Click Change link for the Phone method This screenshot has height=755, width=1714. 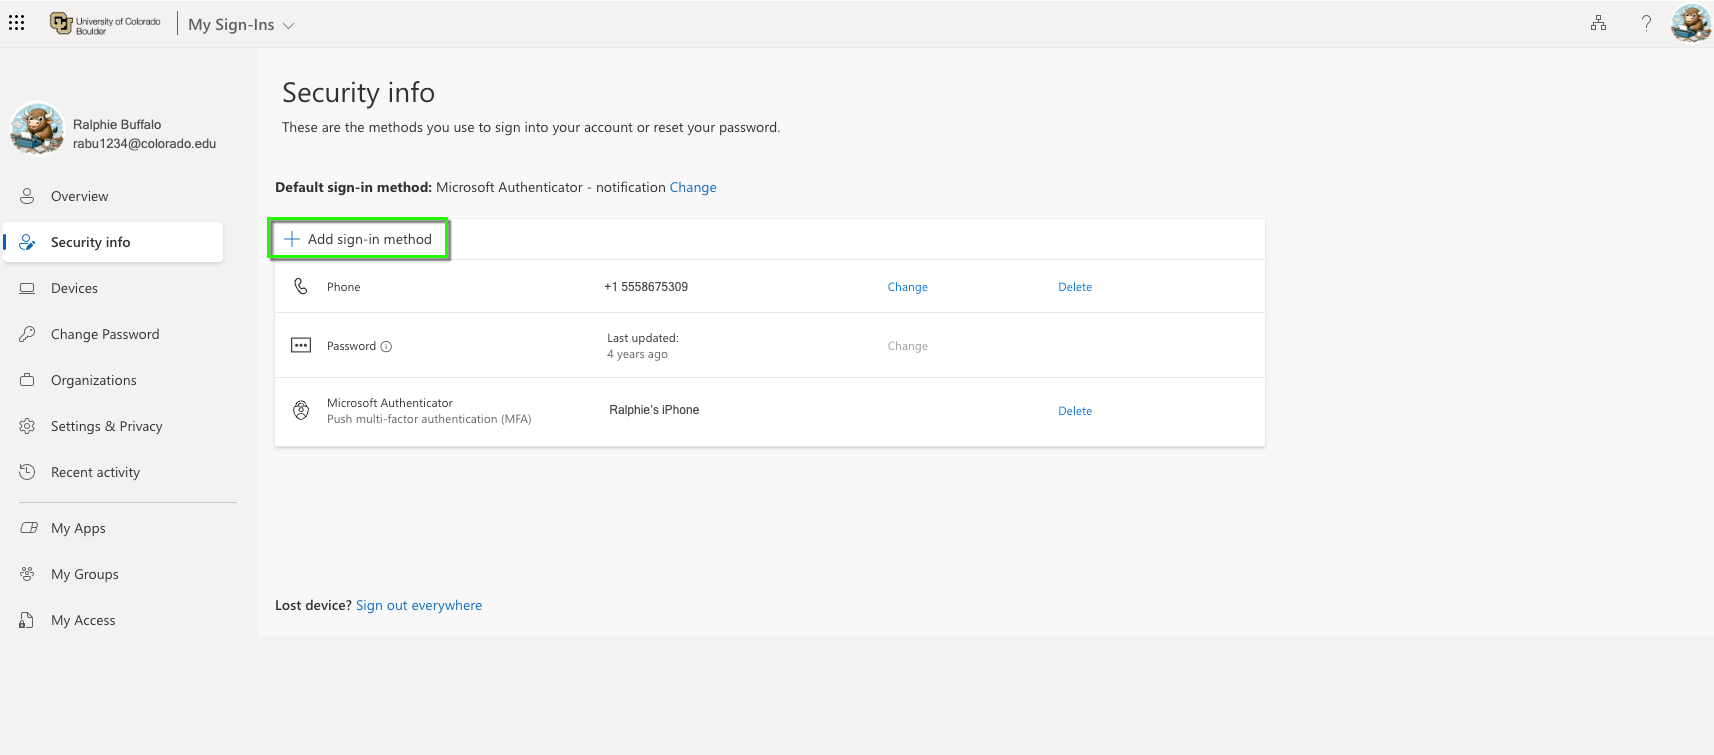(907, 287)
